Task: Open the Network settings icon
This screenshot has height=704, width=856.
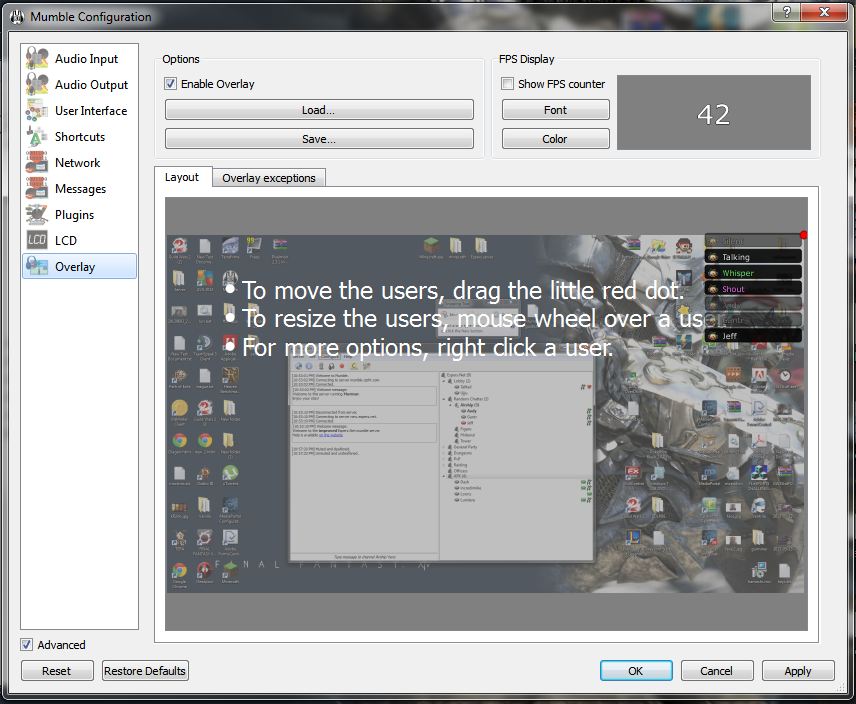Action: (38, 163)
